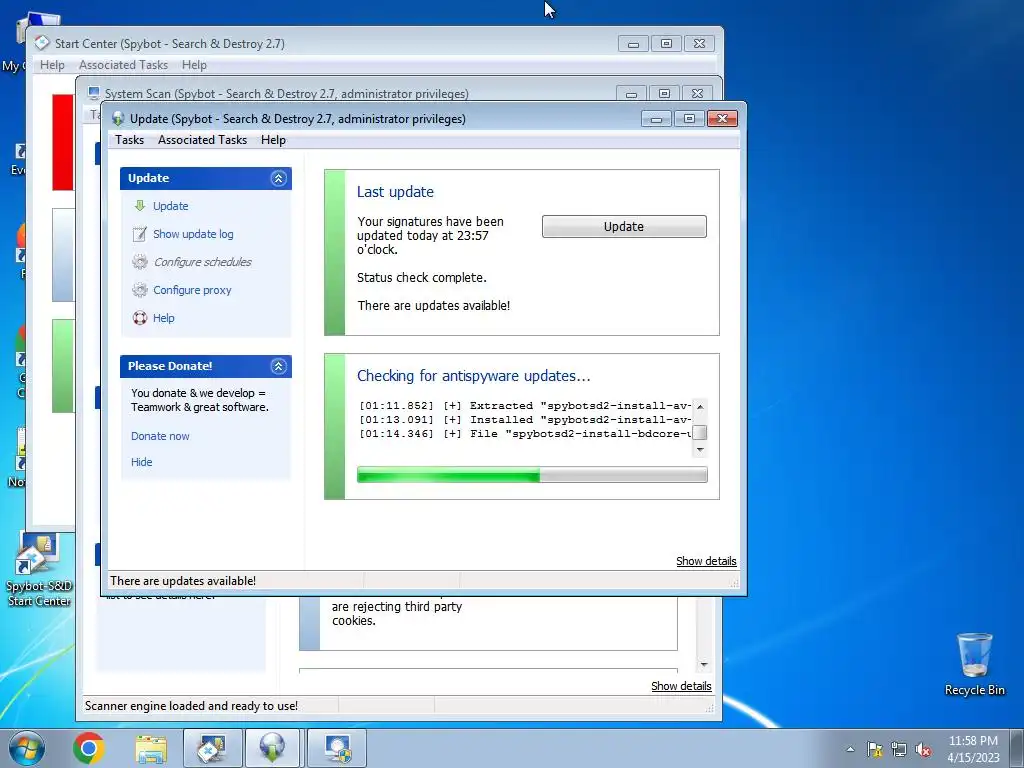
Task: Click the update log scroll down arrow
Action: tap(700, 449)
